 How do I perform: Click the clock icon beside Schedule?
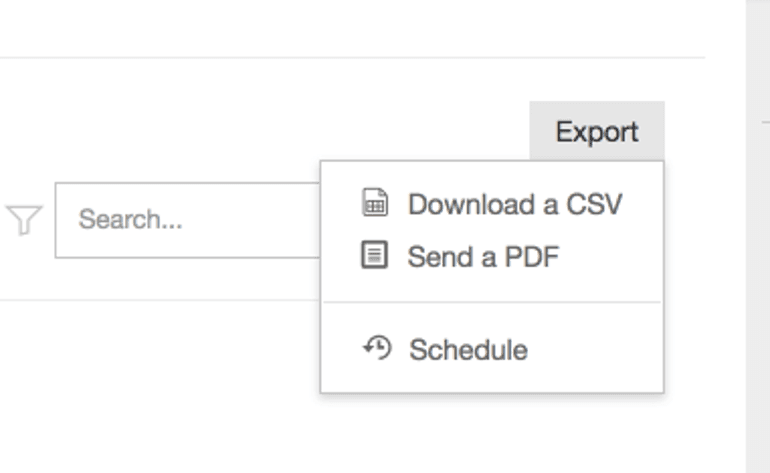point(376,349)
